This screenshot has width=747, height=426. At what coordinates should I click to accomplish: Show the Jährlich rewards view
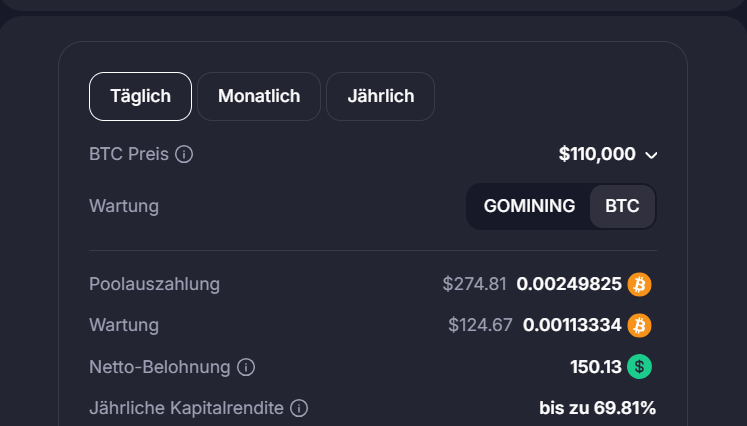pyautogui.click(x=380, y=96)
